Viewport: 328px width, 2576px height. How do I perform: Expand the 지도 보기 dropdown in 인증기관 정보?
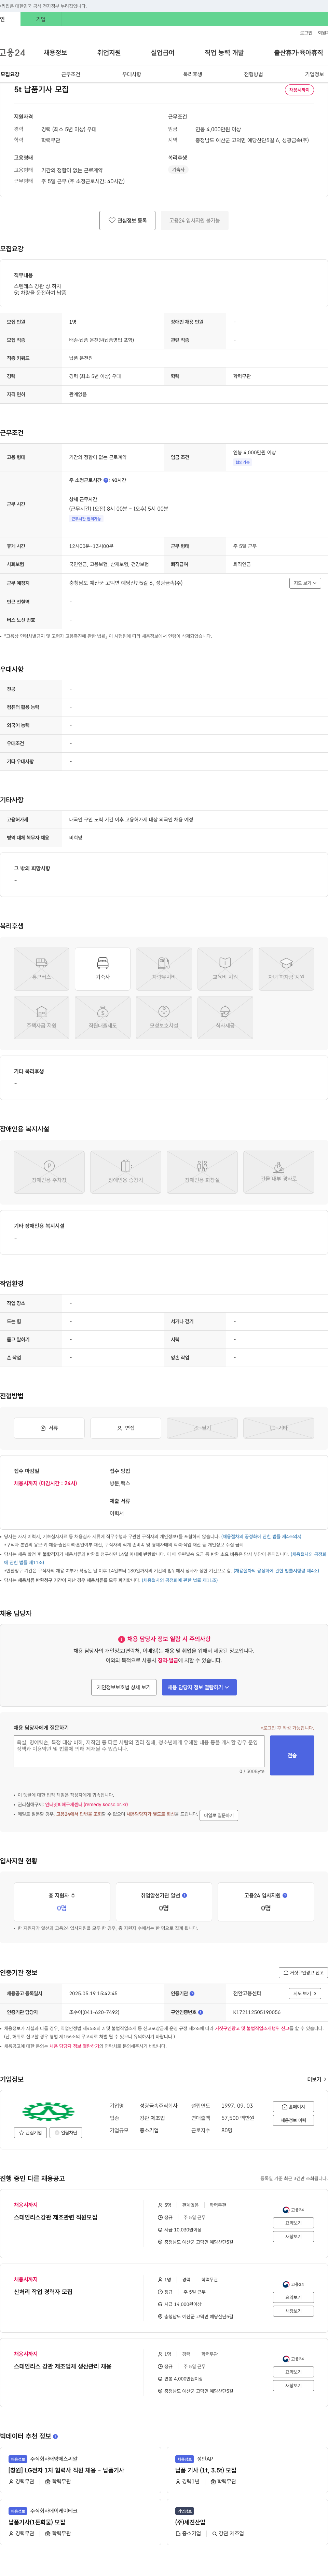(x=305, y=1992)
